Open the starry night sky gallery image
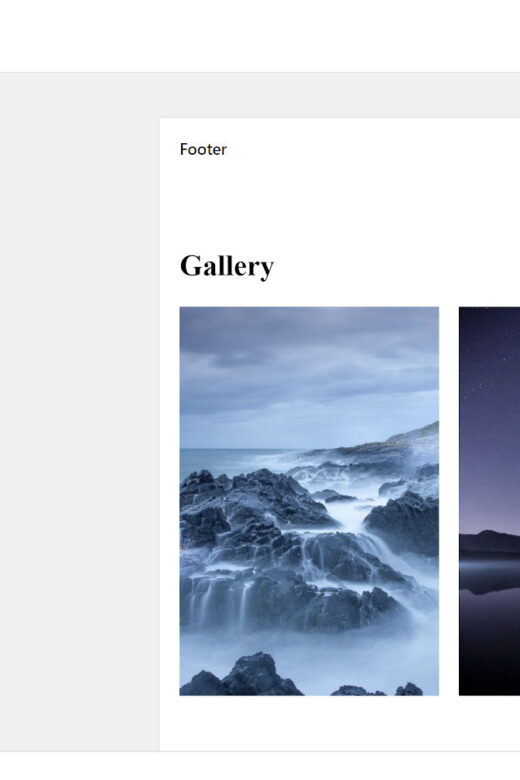 [490, 501]
